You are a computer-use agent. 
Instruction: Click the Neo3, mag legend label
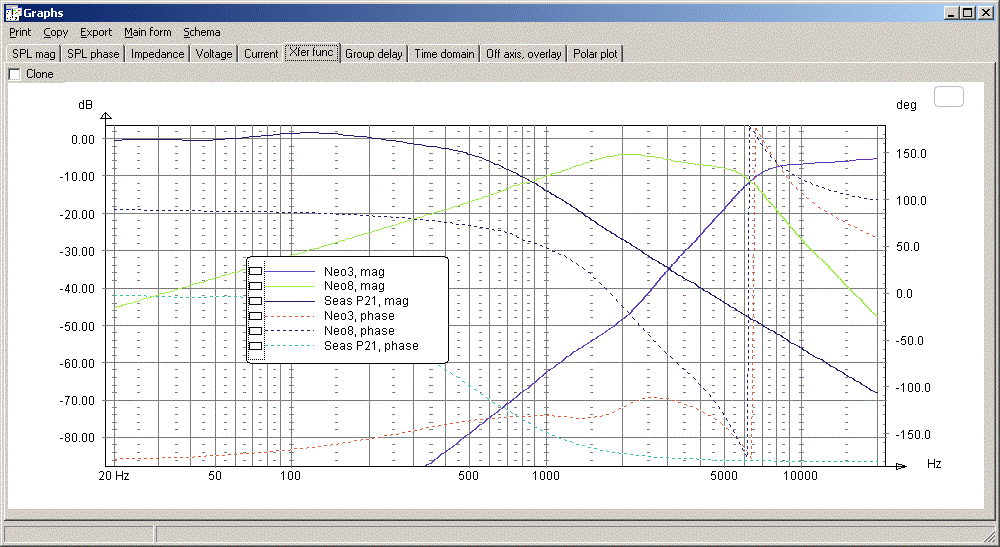pyautogui.click(x=354, y=272)
